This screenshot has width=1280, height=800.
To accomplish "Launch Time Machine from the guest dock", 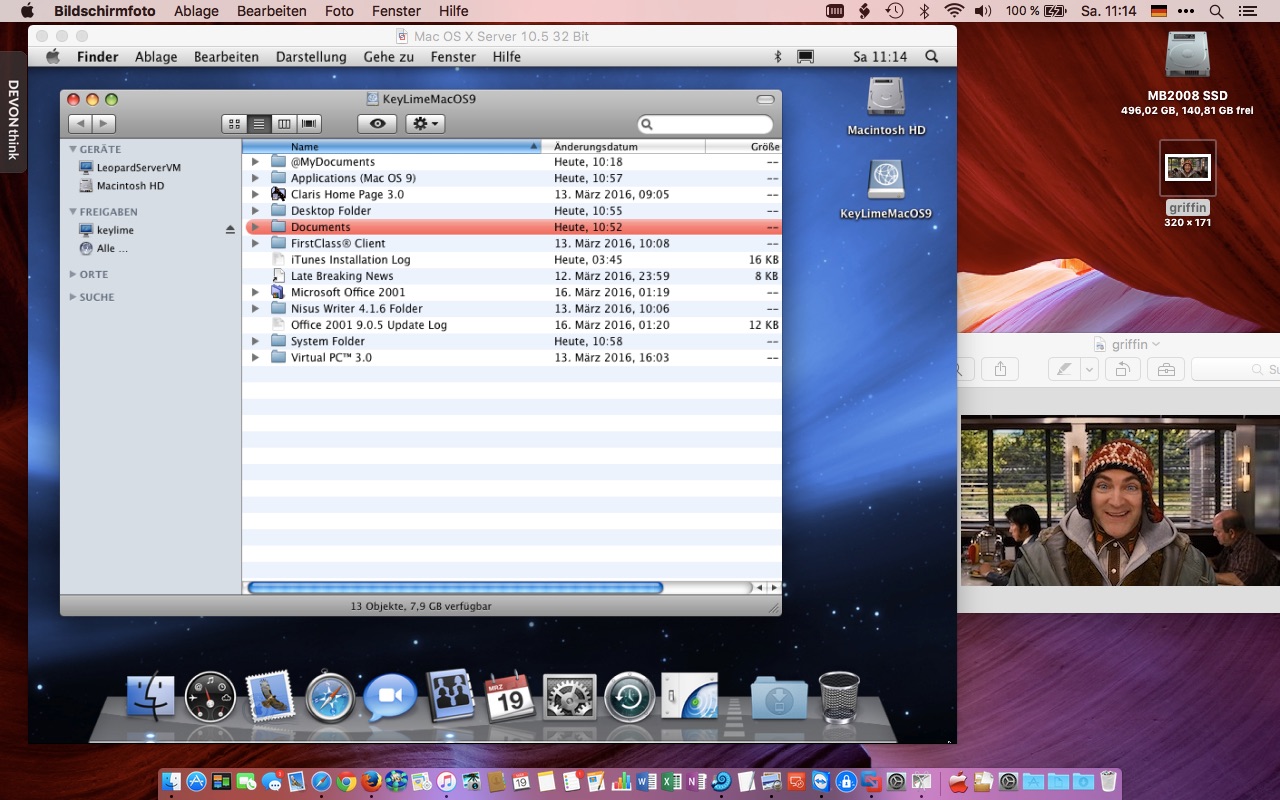I will pos(630,696).
